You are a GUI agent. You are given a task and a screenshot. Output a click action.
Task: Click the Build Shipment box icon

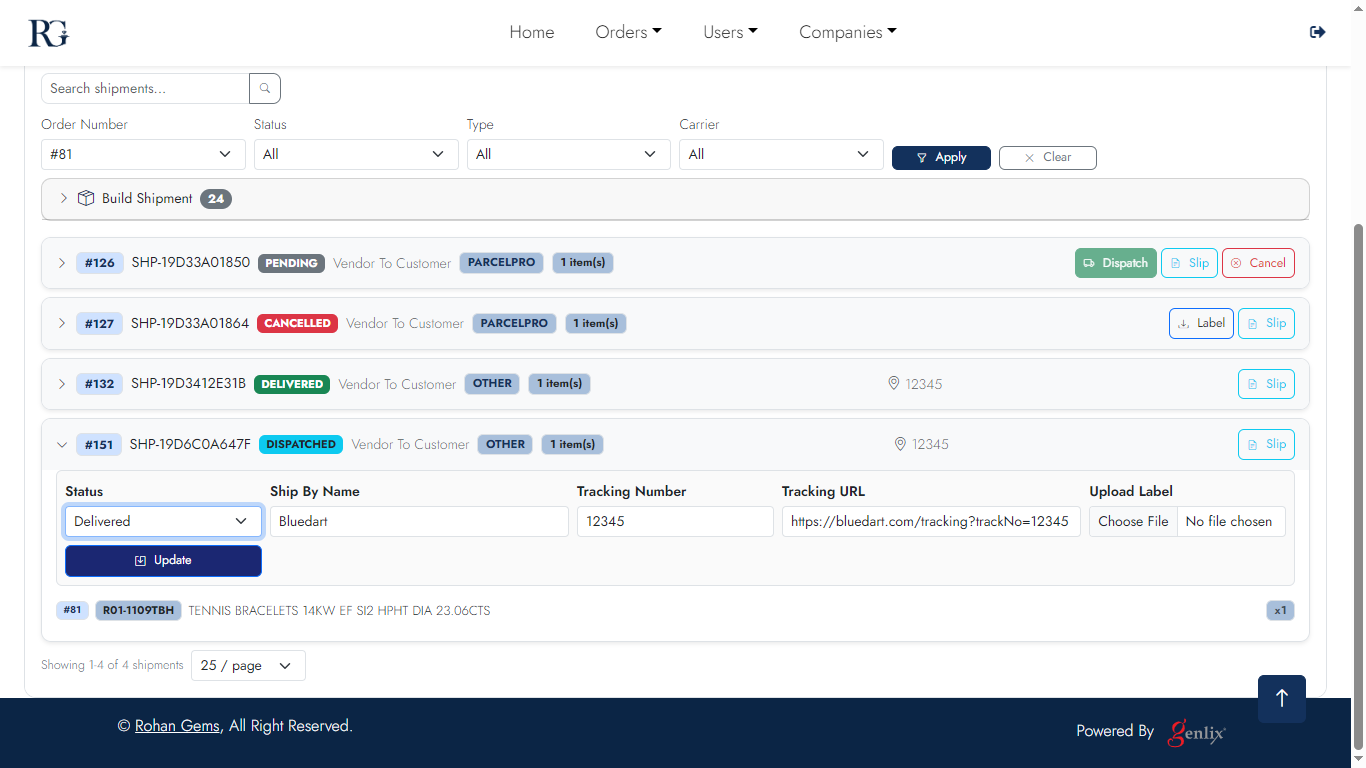(x=86, y=198)
